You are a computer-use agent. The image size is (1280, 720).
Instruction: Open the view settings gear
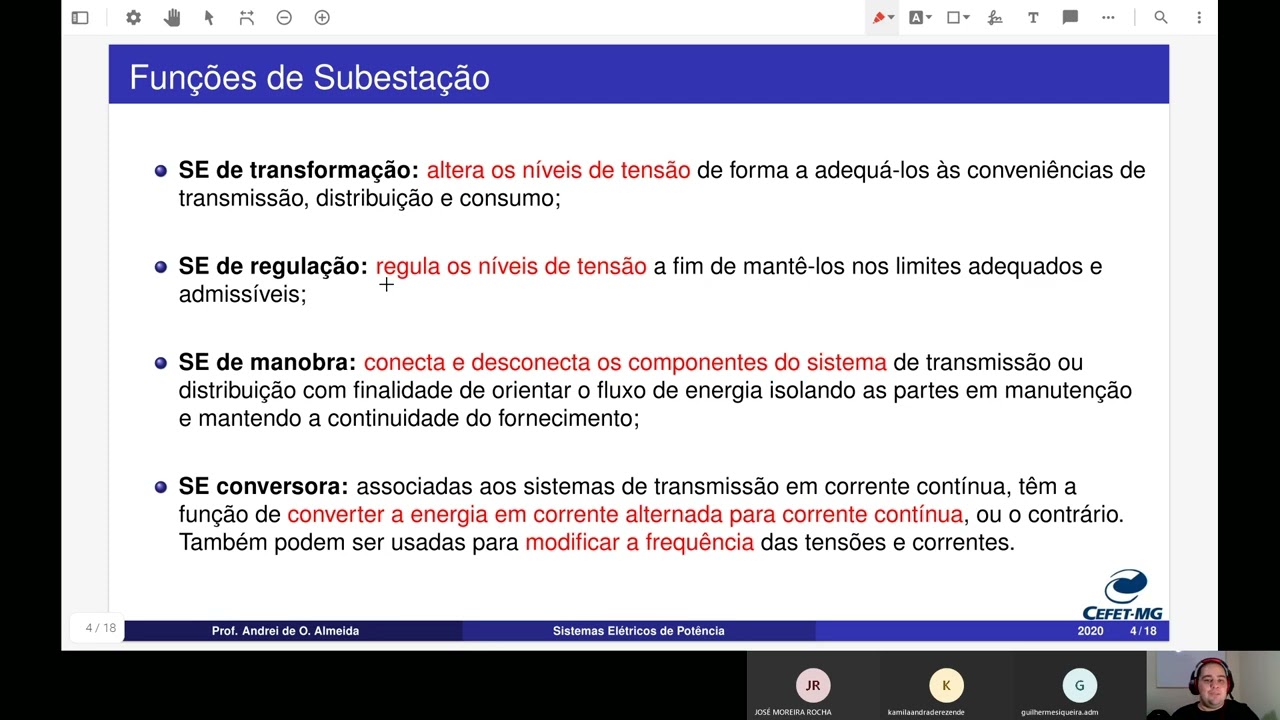point(133,17)
